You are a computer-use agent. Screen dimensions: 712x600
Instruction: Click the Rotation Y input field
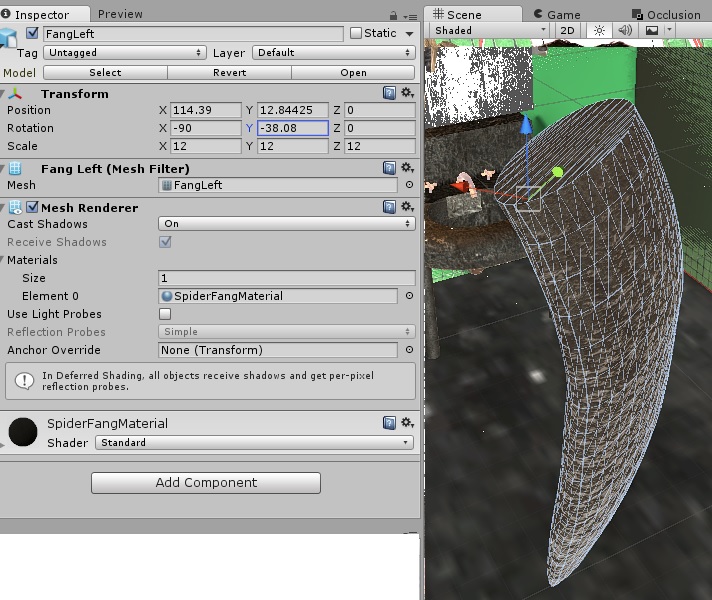[x=292, y=128]
